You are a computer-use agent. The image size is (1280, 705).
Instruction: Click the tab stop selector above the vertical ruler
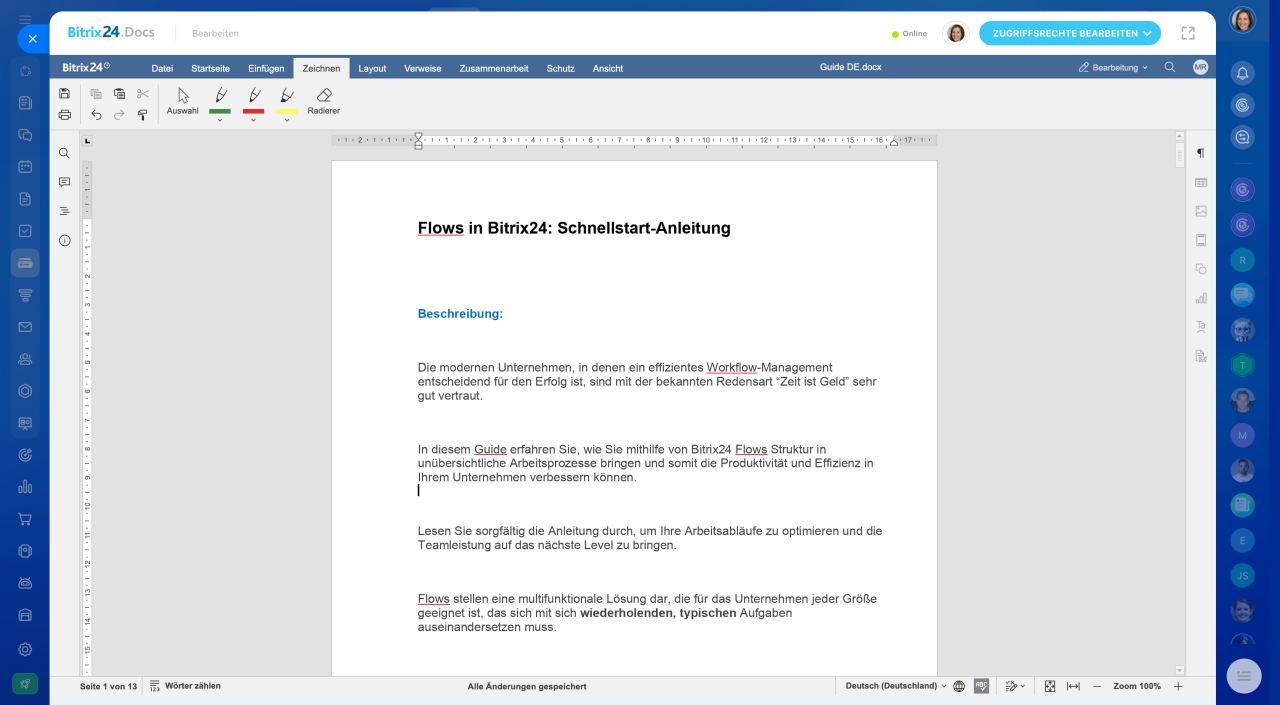tap(87, 141)
